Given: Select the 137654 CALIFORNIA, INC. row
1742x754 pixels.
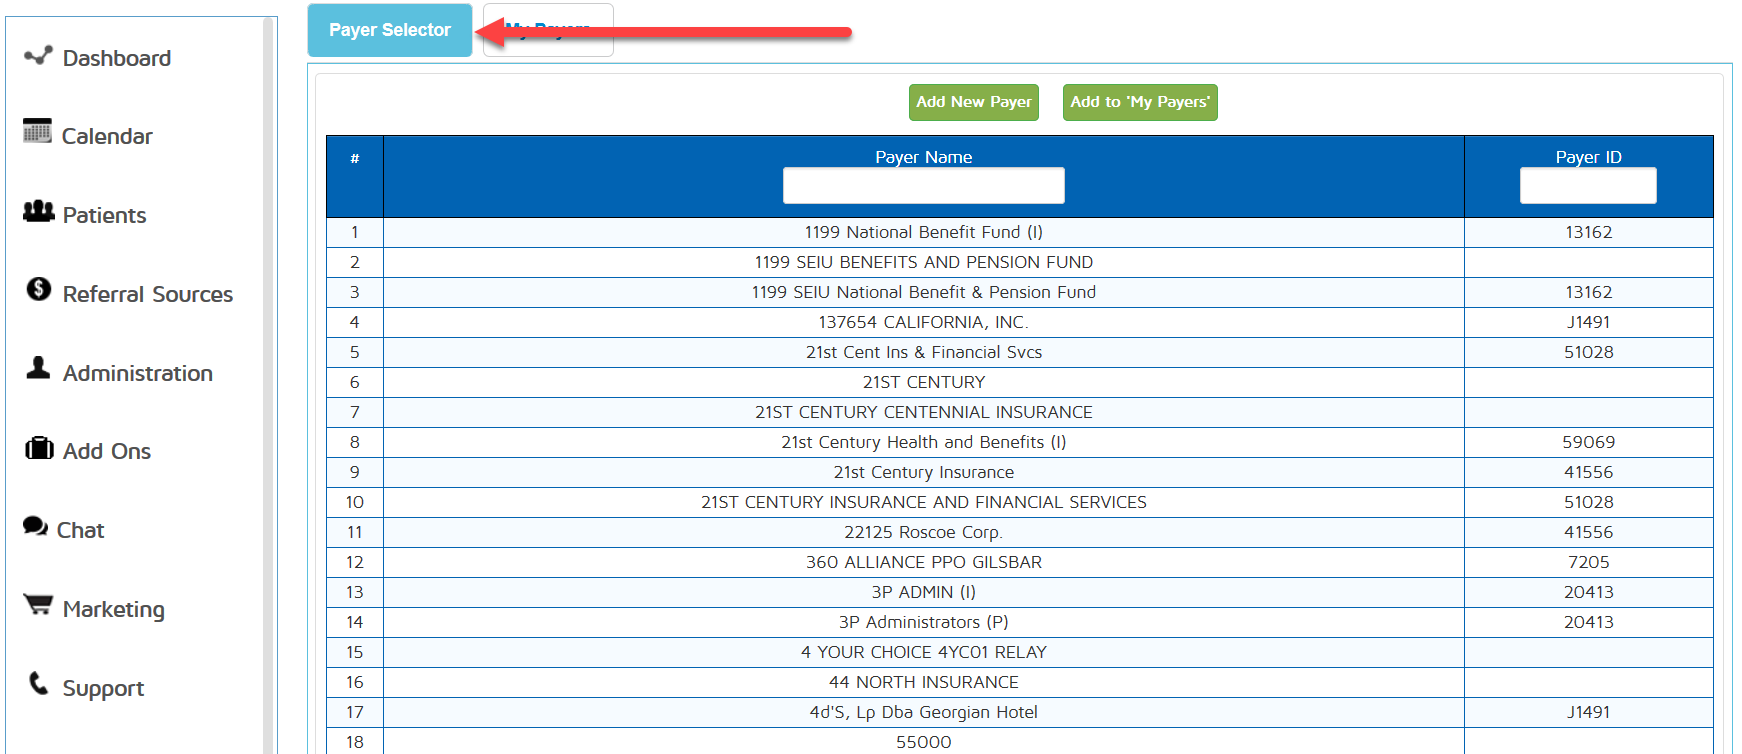Looking at the screenshot, I should [x=923, y=322].
